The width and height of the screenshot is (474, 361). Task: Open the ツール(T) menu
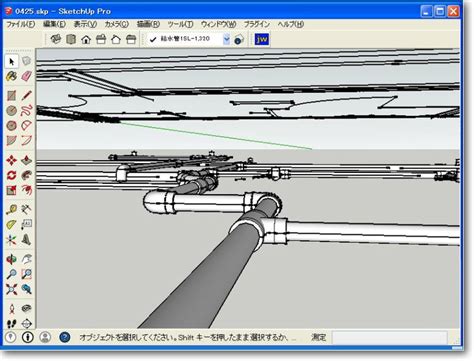[180, 24]
